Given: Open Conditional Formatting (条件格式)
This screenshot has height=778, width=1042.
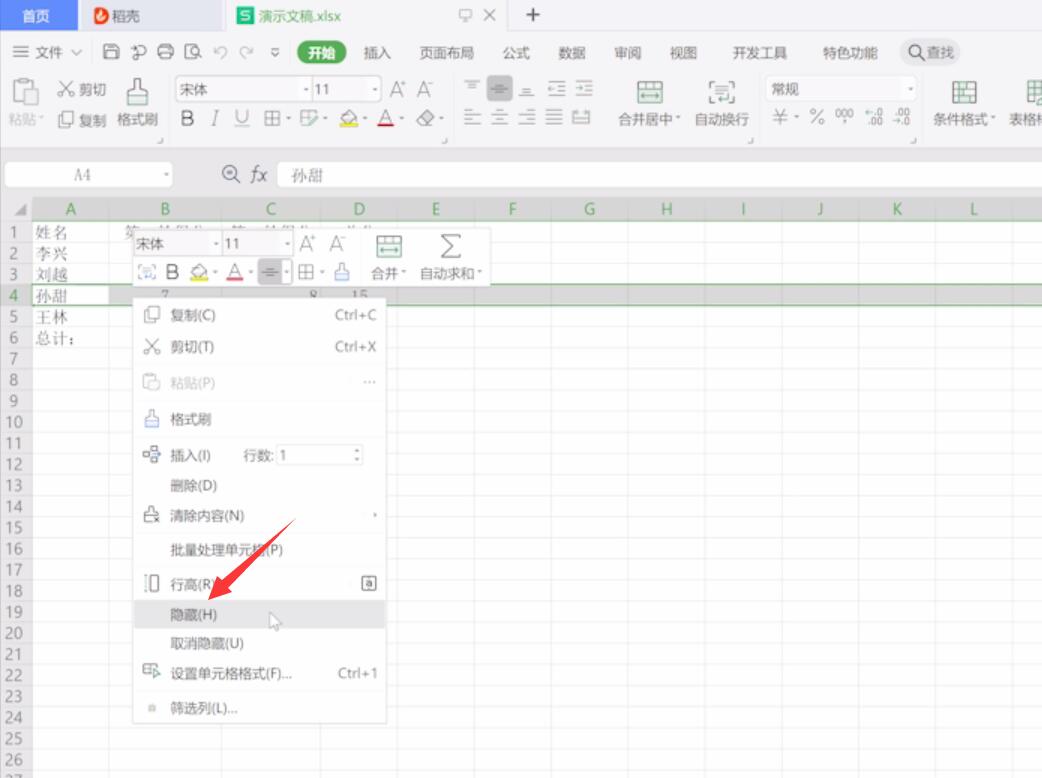Looking at the screenshot, I should [964, 103].
